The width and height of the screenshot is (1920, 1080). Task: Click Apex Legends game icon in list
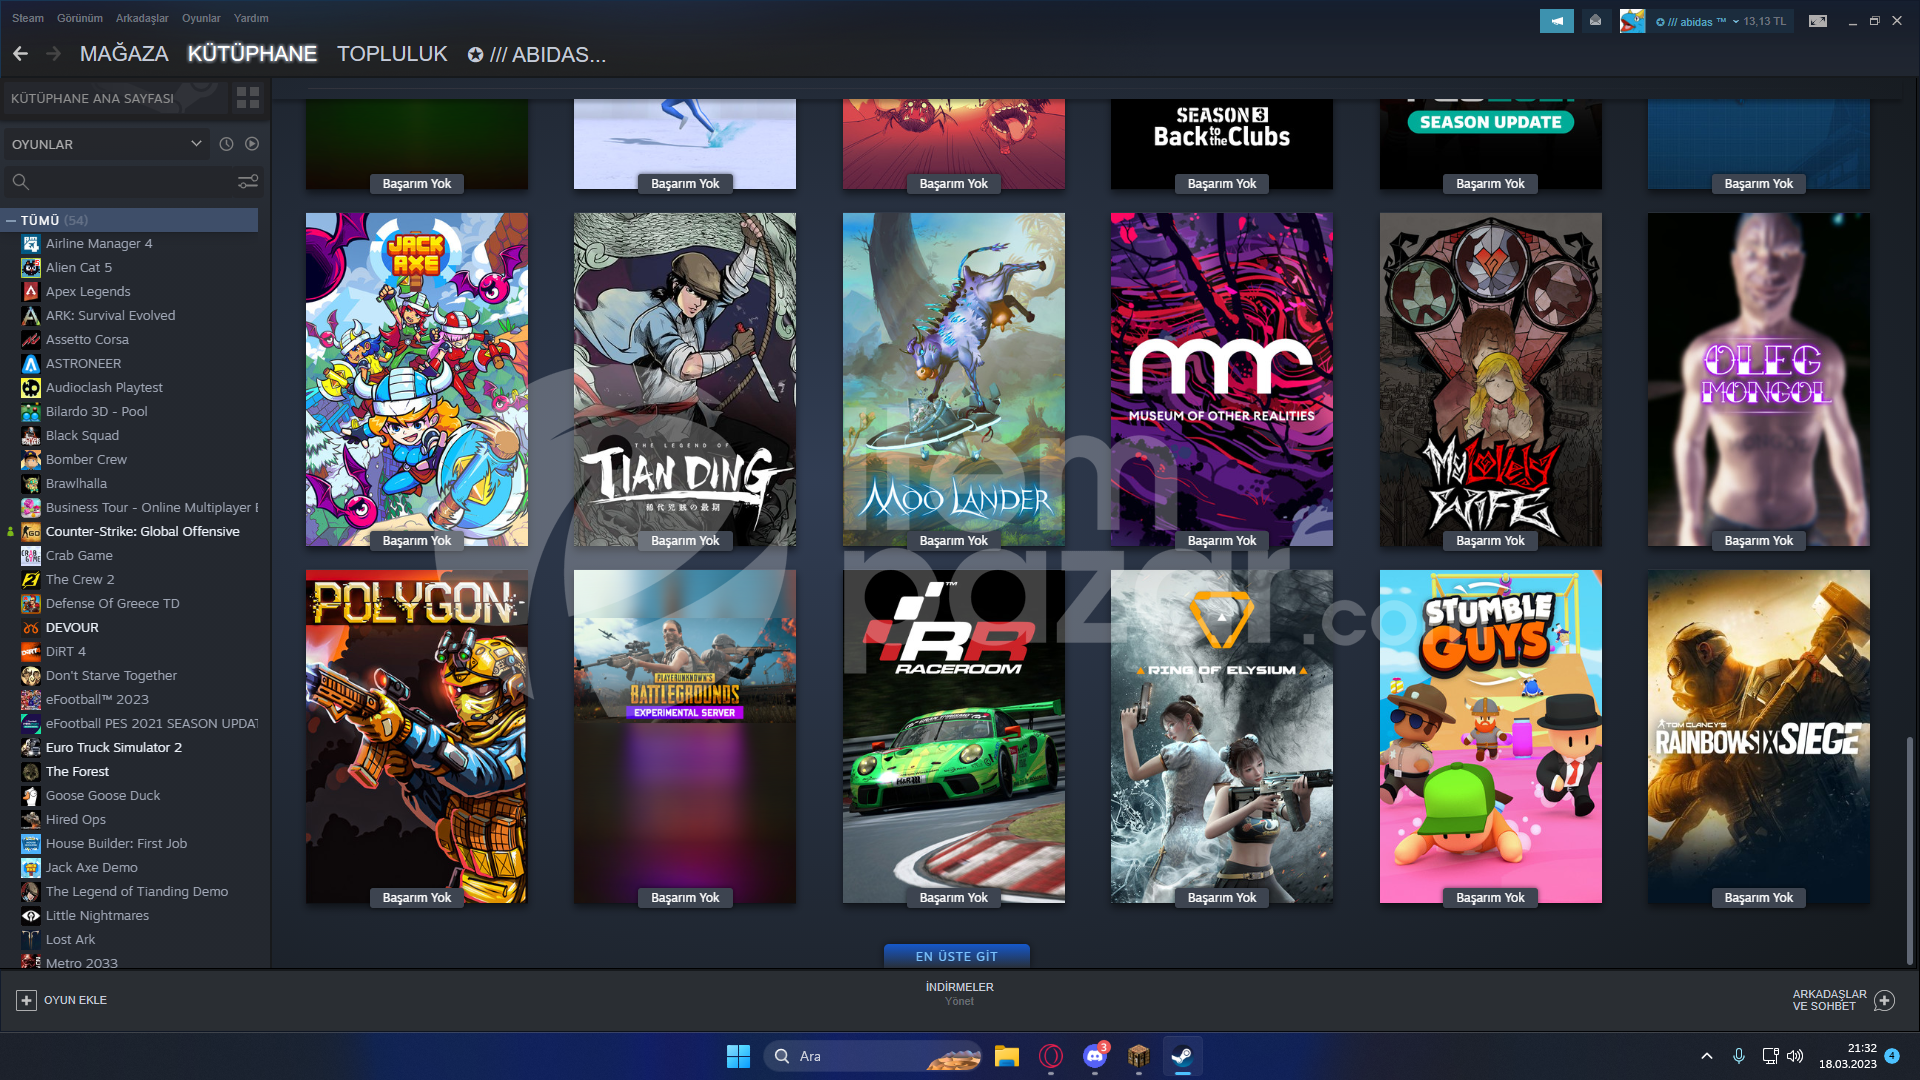click(31, 291)
